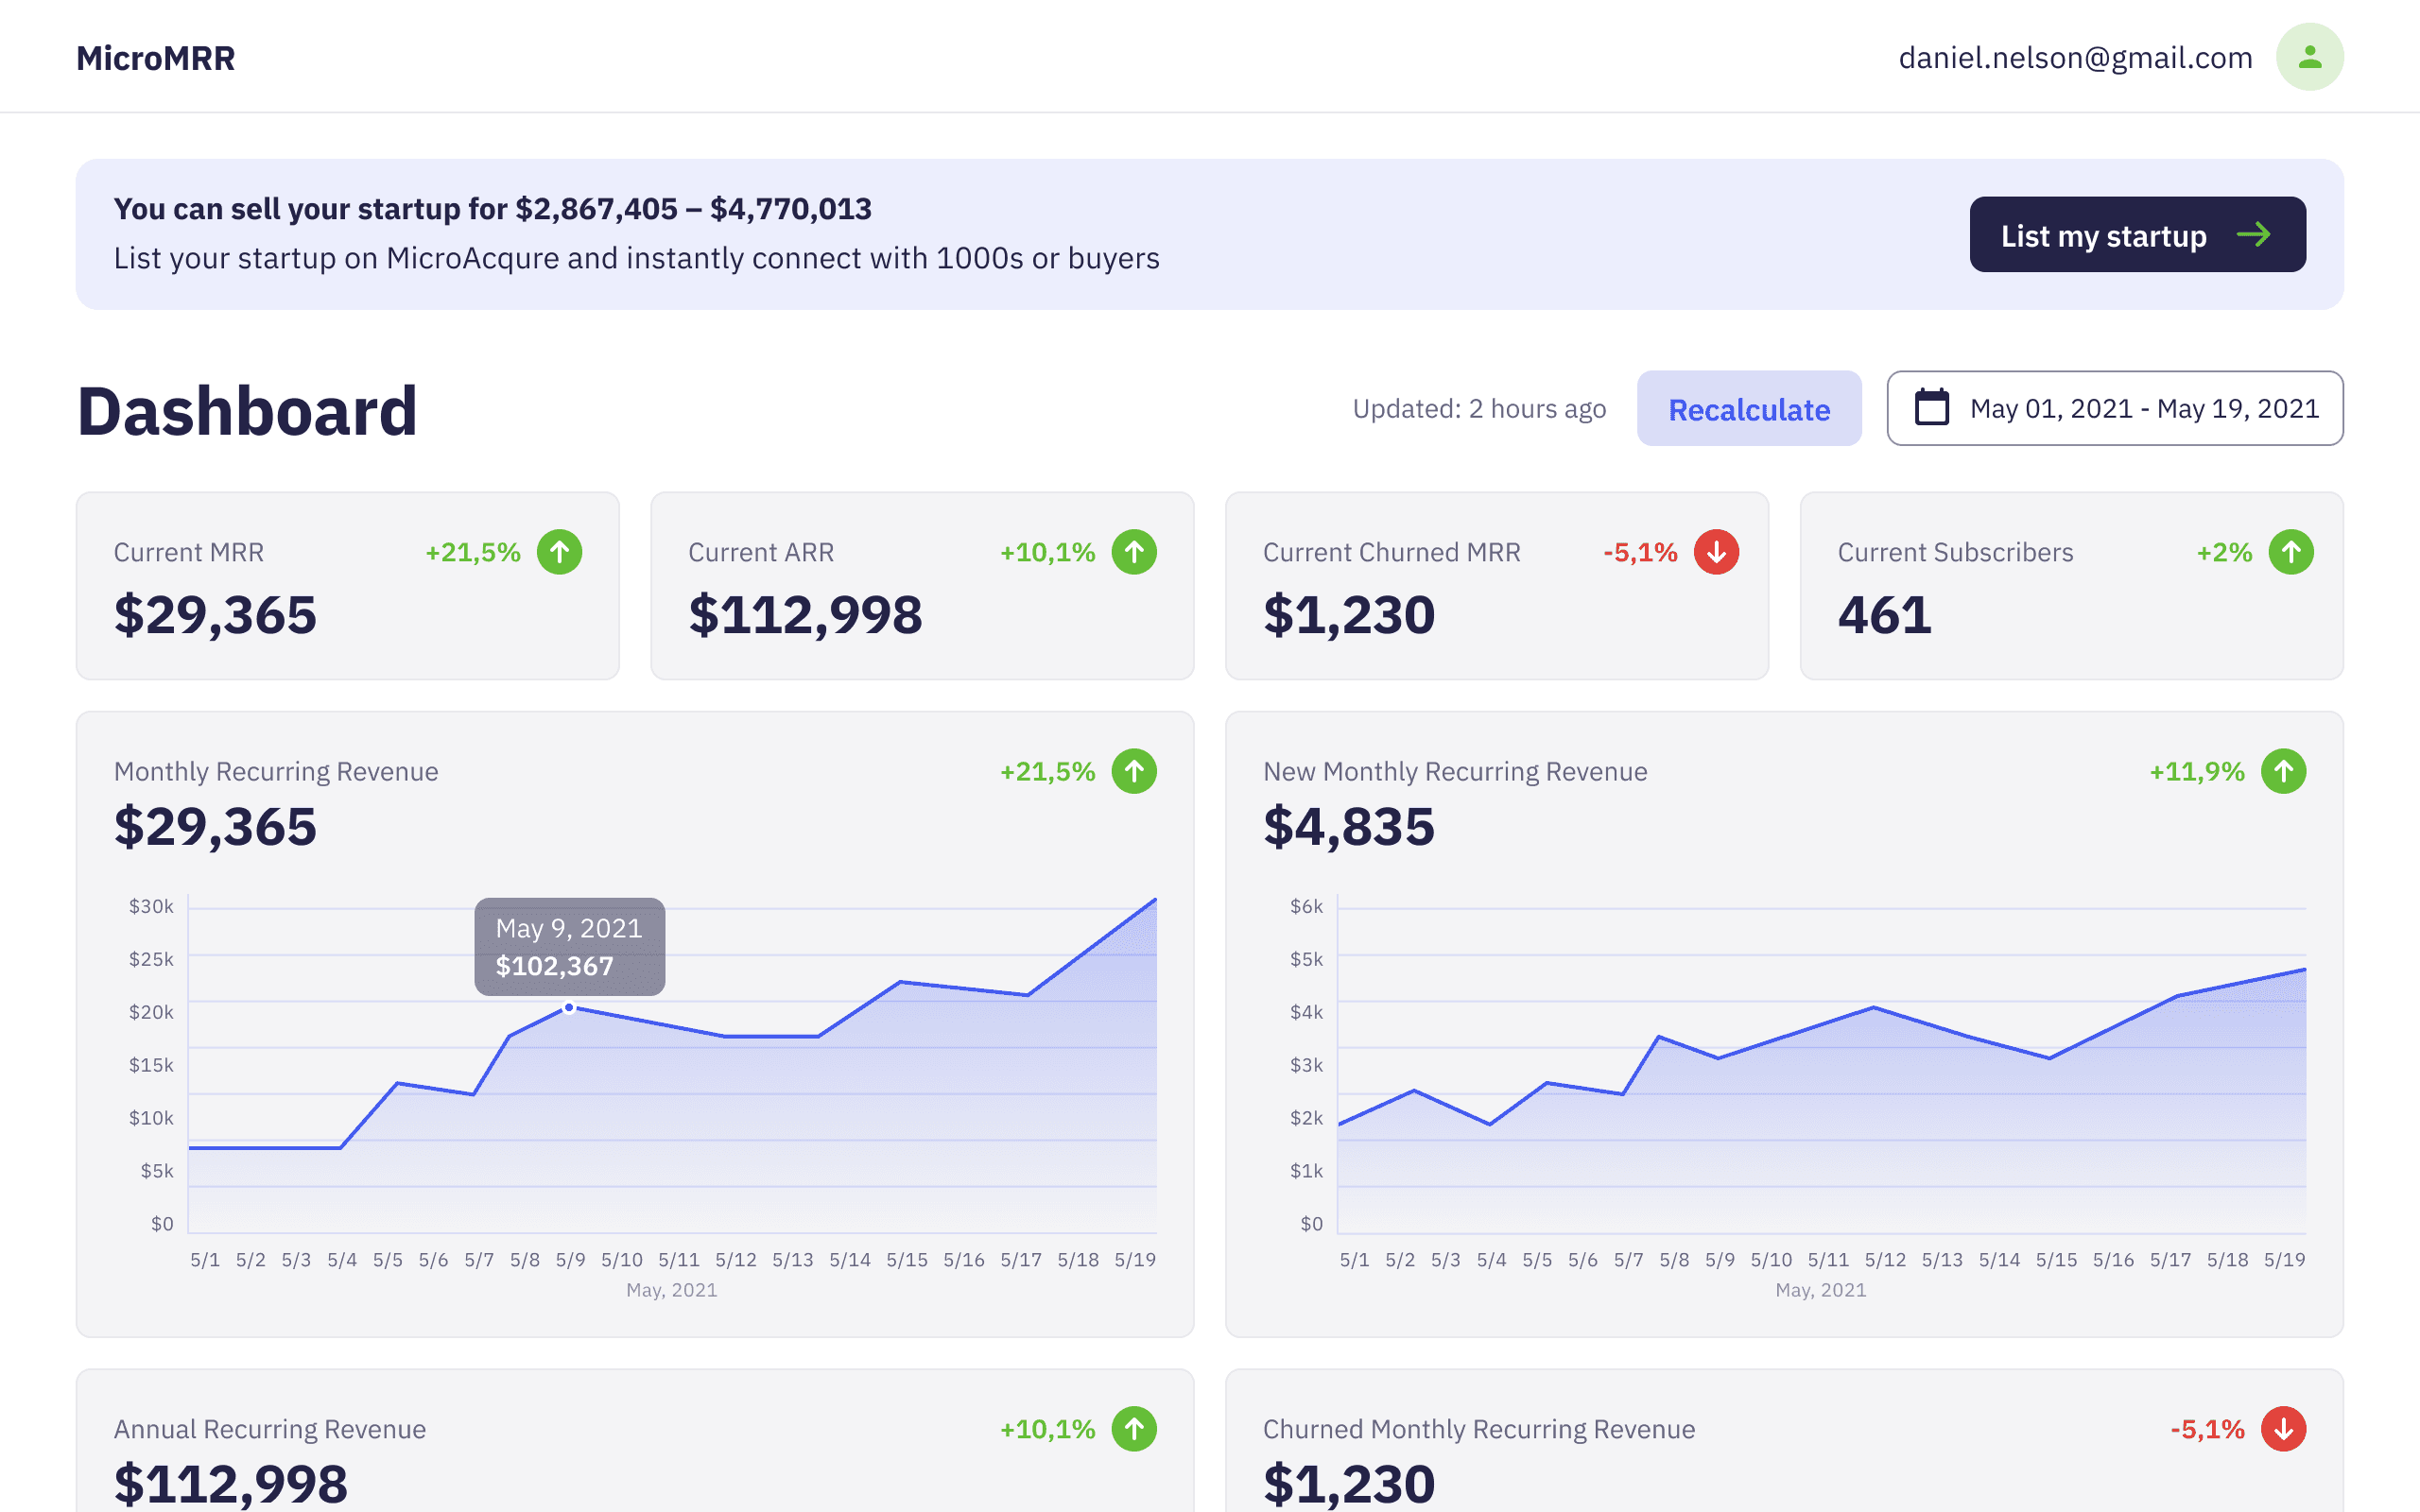Viewport: 2420px width, 1512px height.
Task: Click green arrow on Monthly Recurring Revenue chart
Action: 1134,771
